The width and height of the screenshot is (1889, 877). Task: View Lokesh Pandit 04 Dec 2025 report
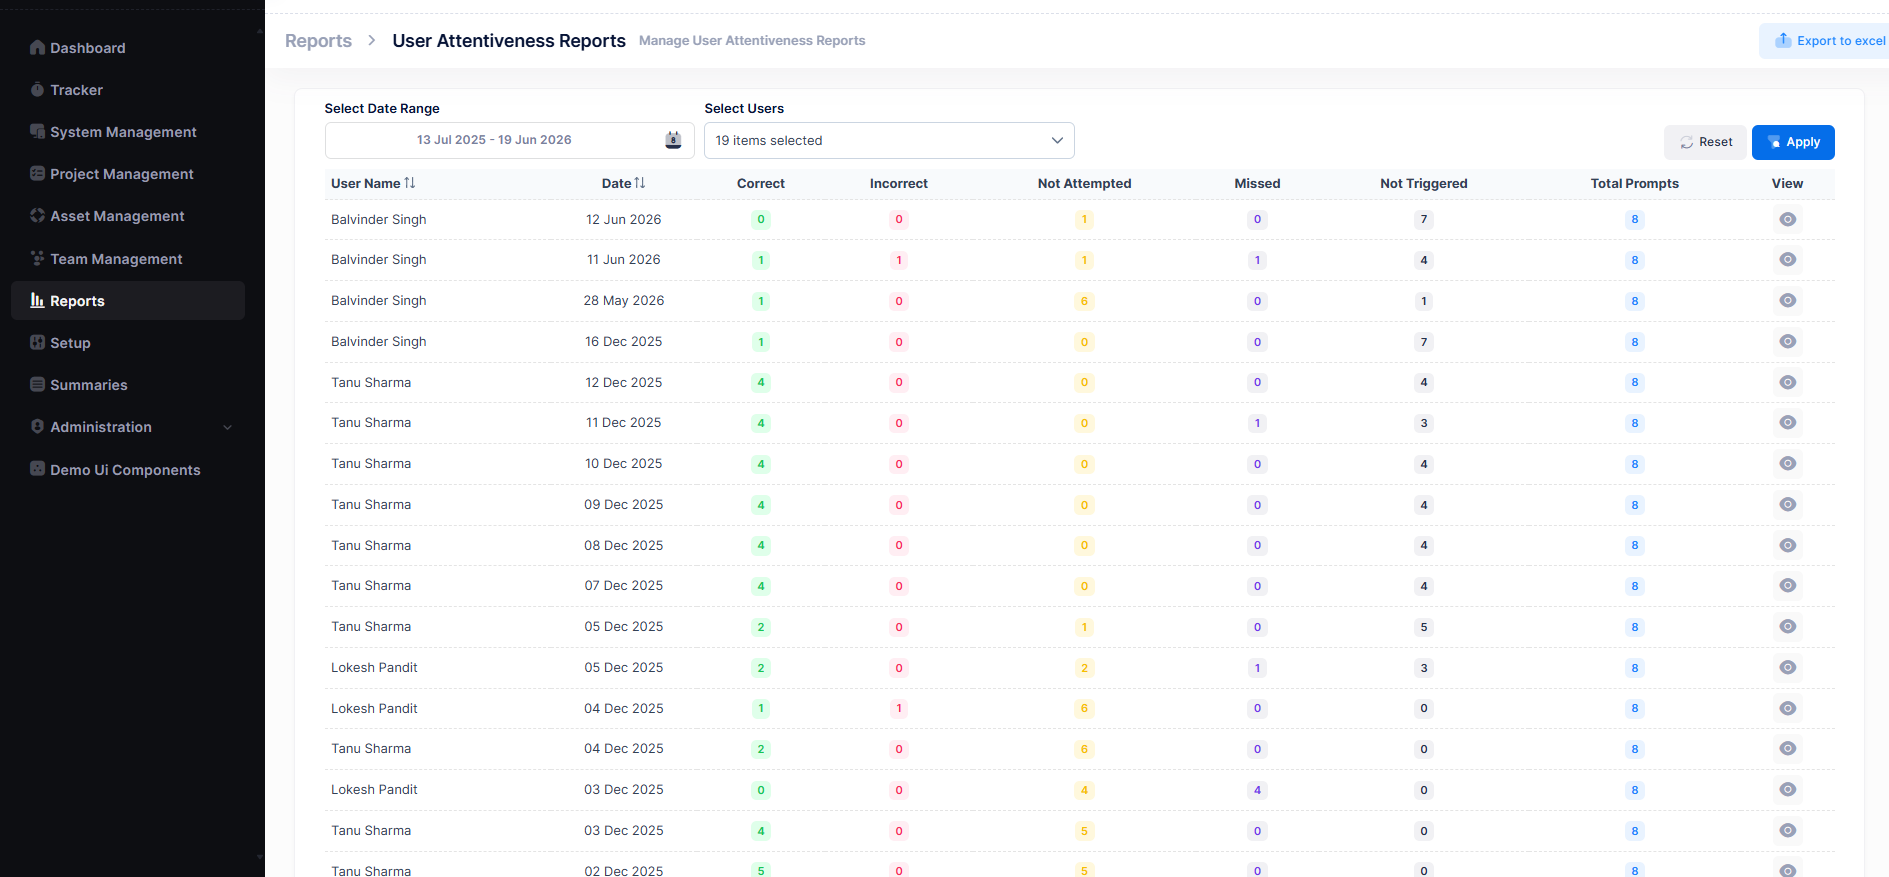(1788, 708)
